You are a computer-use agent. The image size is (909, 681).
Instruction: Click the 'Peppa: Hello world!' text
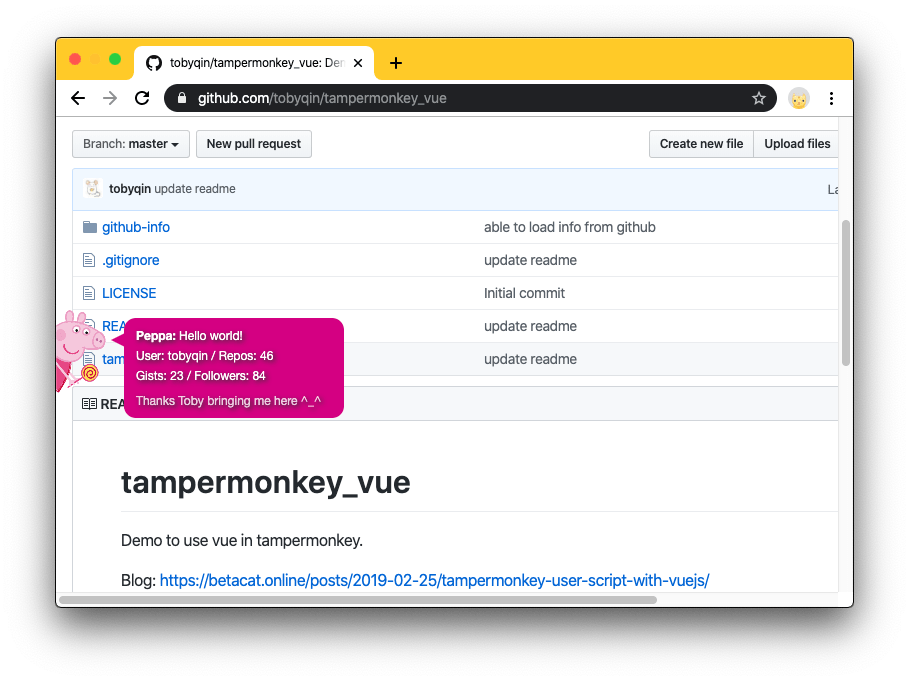189,336
